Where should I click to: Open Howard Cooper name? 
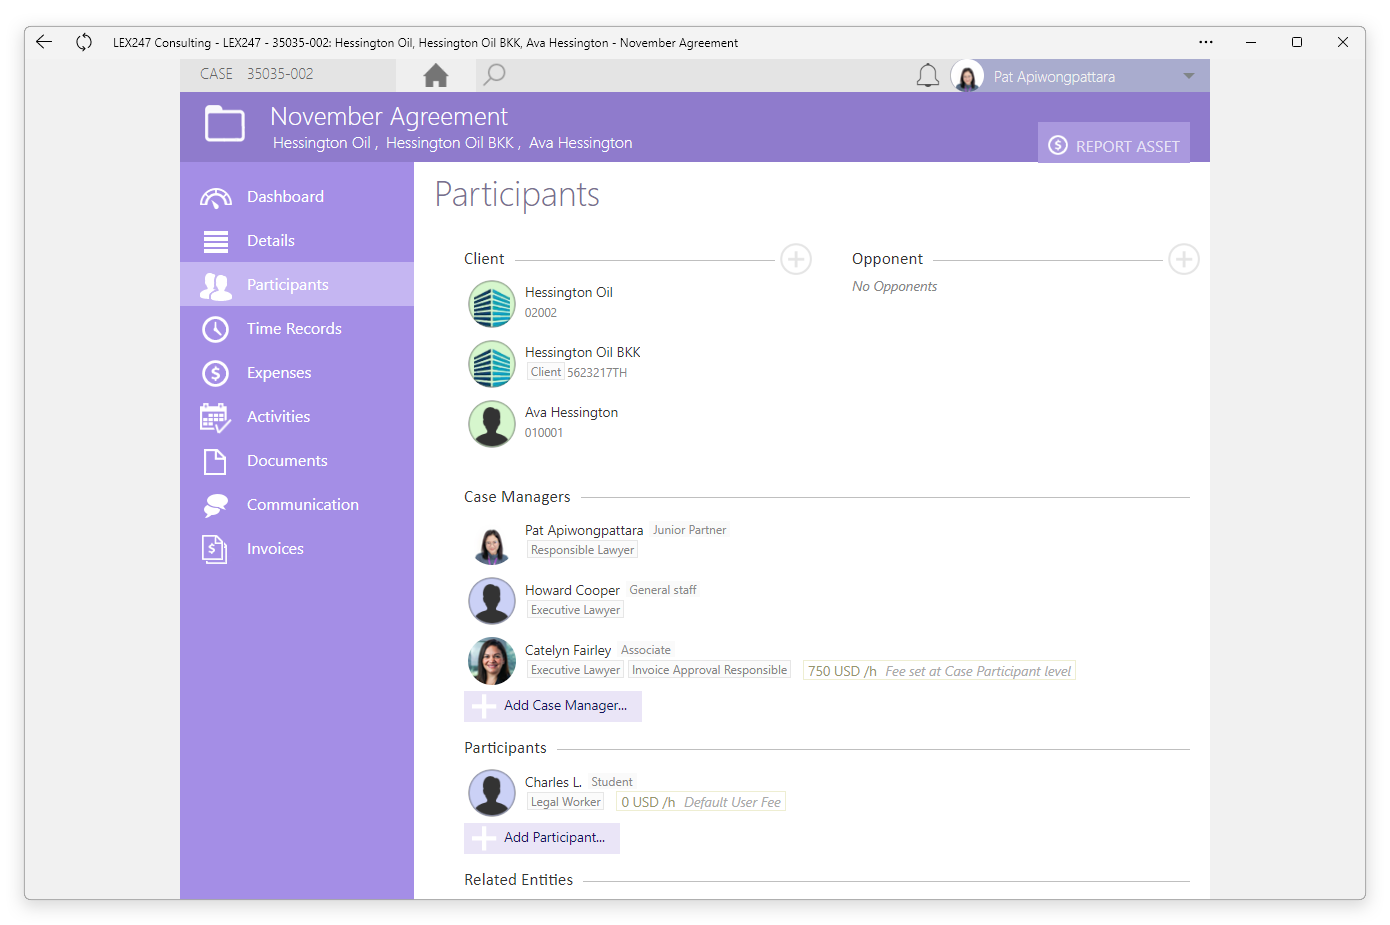[572, 590]
